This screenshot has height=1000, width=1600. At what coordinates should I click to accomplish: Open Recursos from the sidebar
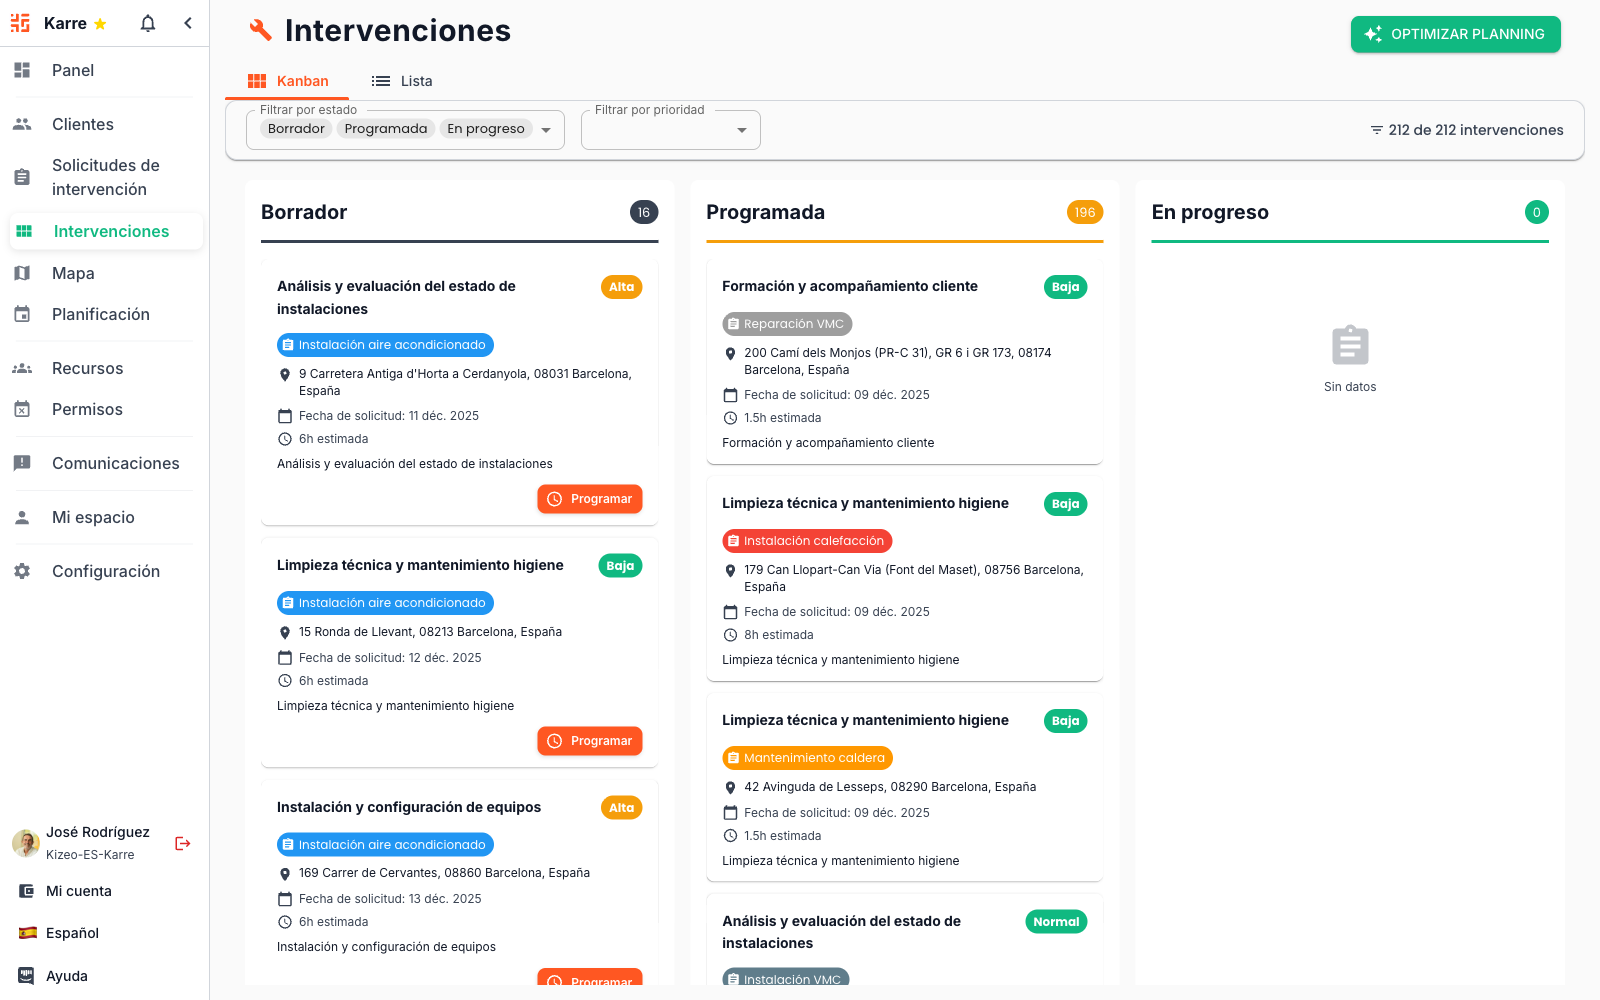87,368
